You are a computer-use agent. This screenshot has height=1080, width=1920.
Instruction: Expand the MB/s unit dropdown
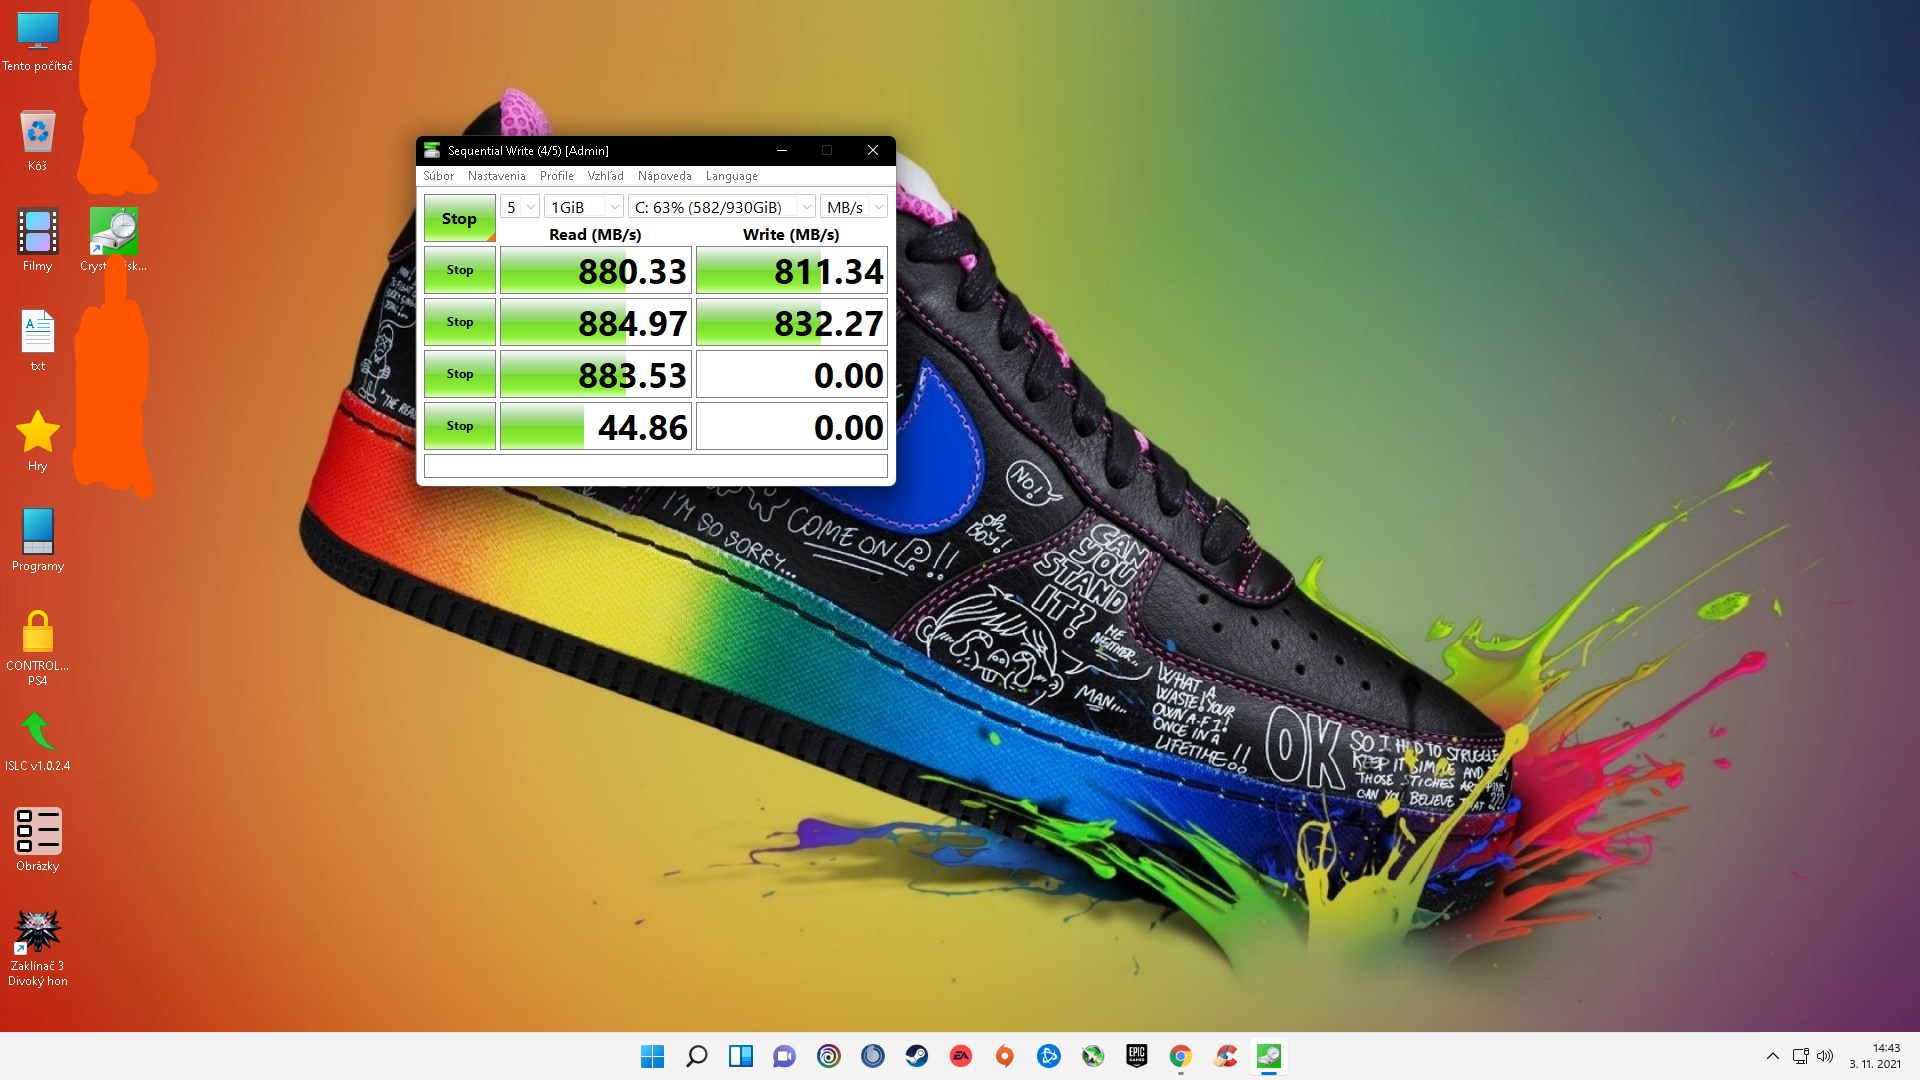[854, 207]
